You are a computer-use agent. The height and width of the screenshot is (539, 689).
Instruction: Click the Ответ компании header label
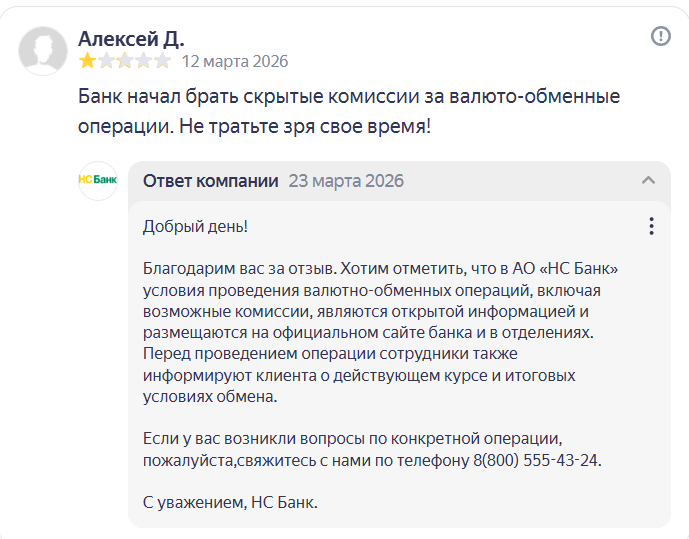210,181
